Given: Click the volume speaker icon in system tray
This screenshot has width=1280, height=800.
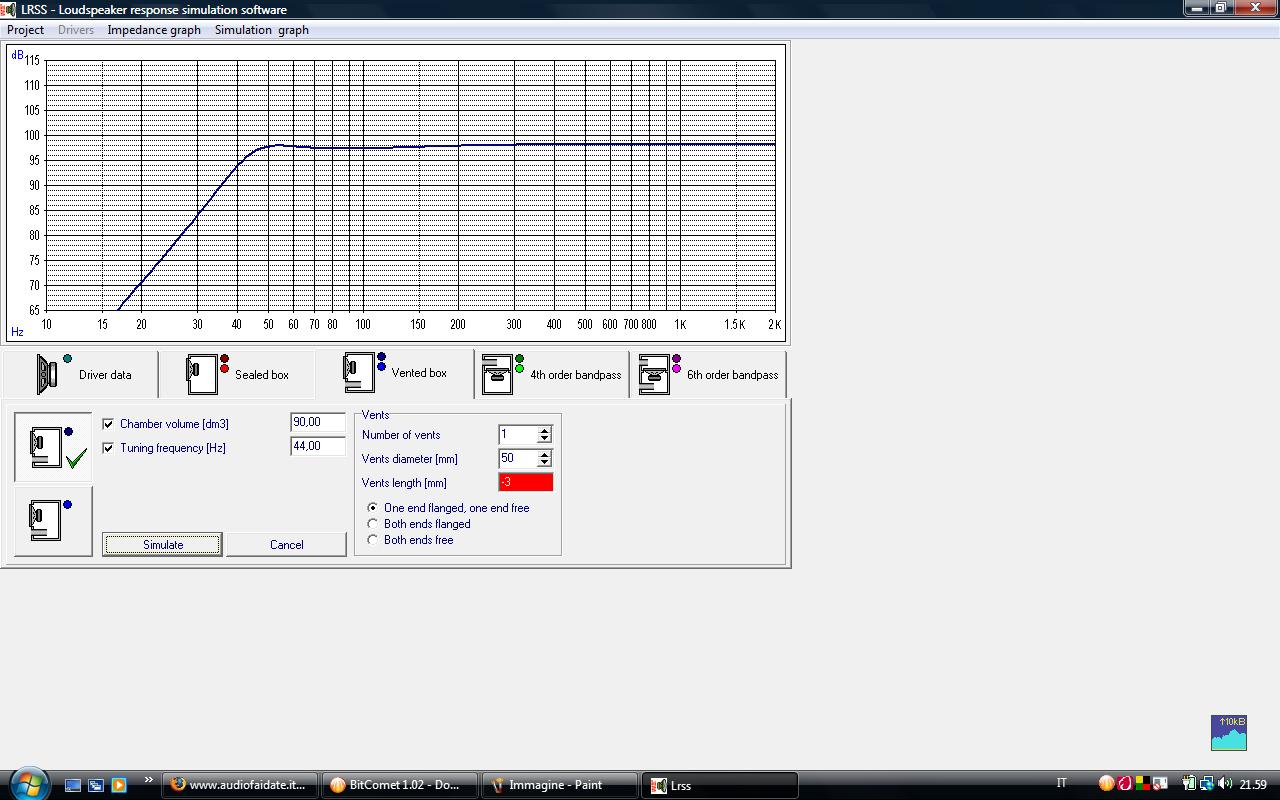Looking at the screenshot, I should 1225,784.
